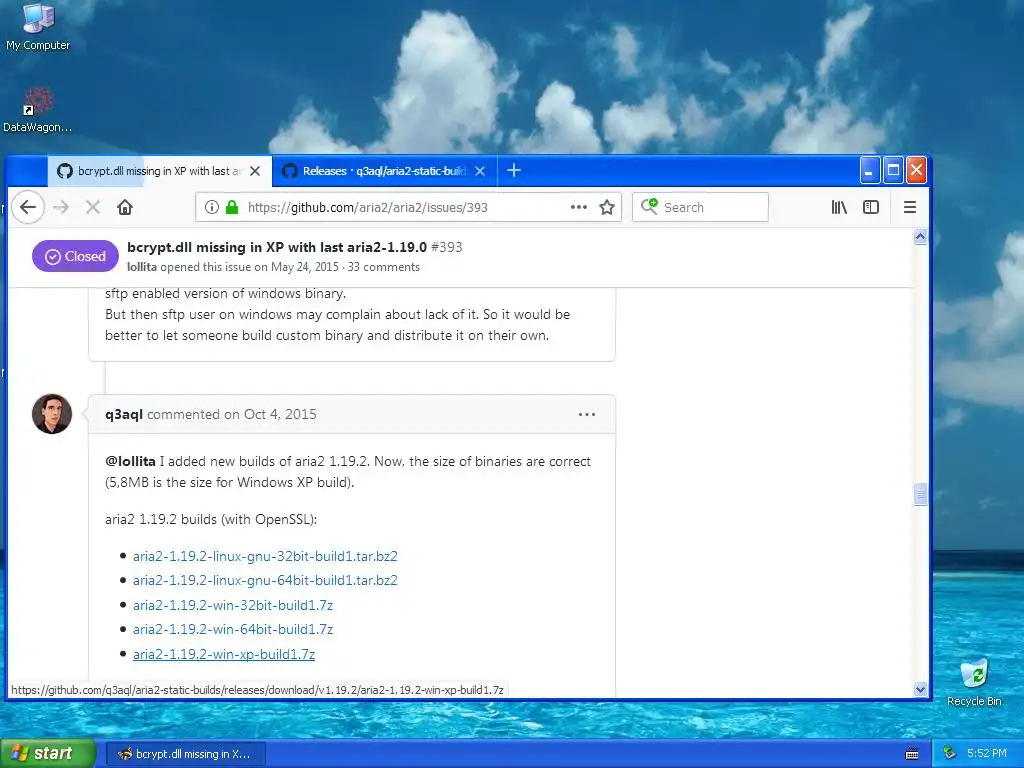Switch to the Releases q3aql/aria2-static-builds tab
1024x768 pixels.
pyautogui.click(x=385, y=171)
